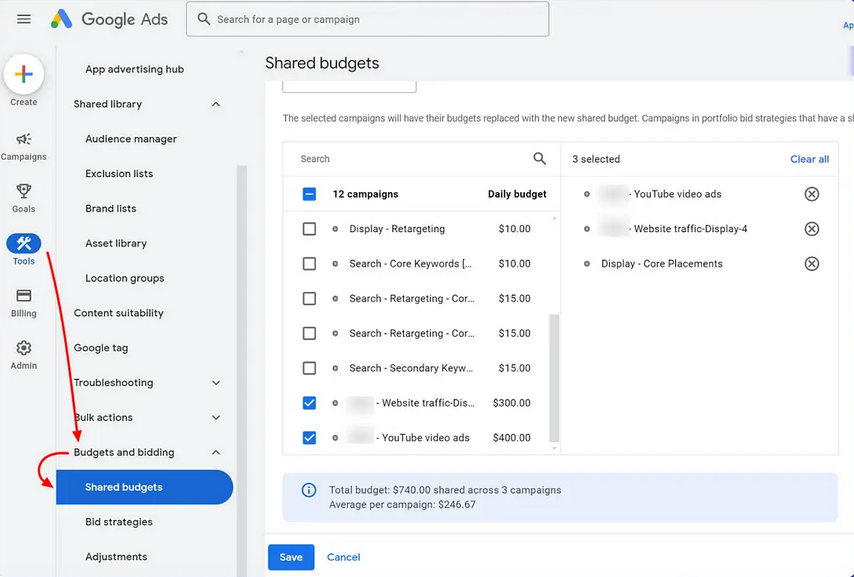The image size is (854, 577).
Task: Expand the Bulk actions section
Action: click(x=215, y=417)
